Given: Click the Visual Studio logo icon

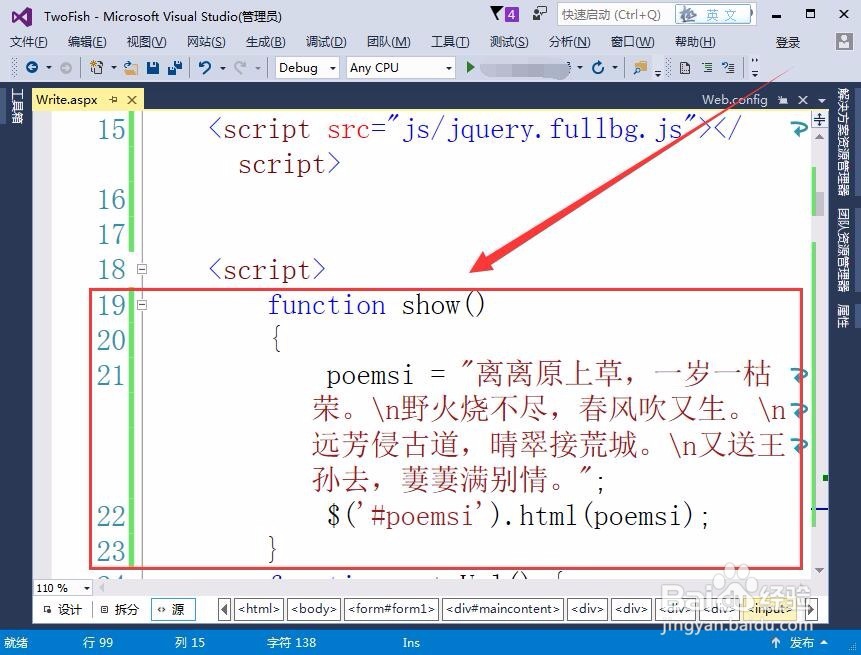Looking at the screenshot, I should tap(22, 17).
